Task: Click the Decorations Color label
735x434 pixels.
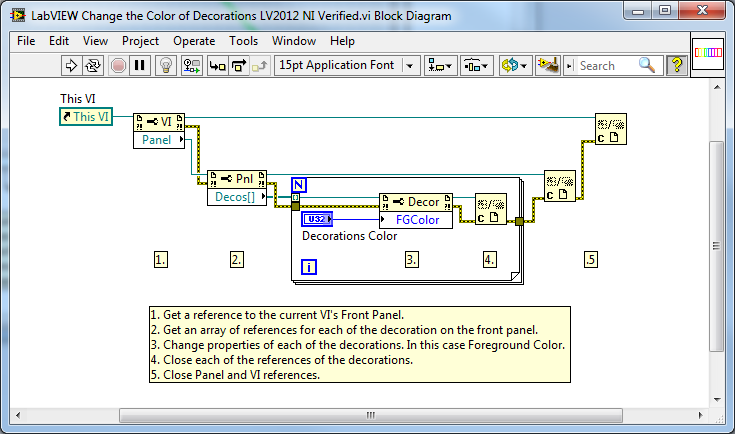Action: tap(350, 236)
